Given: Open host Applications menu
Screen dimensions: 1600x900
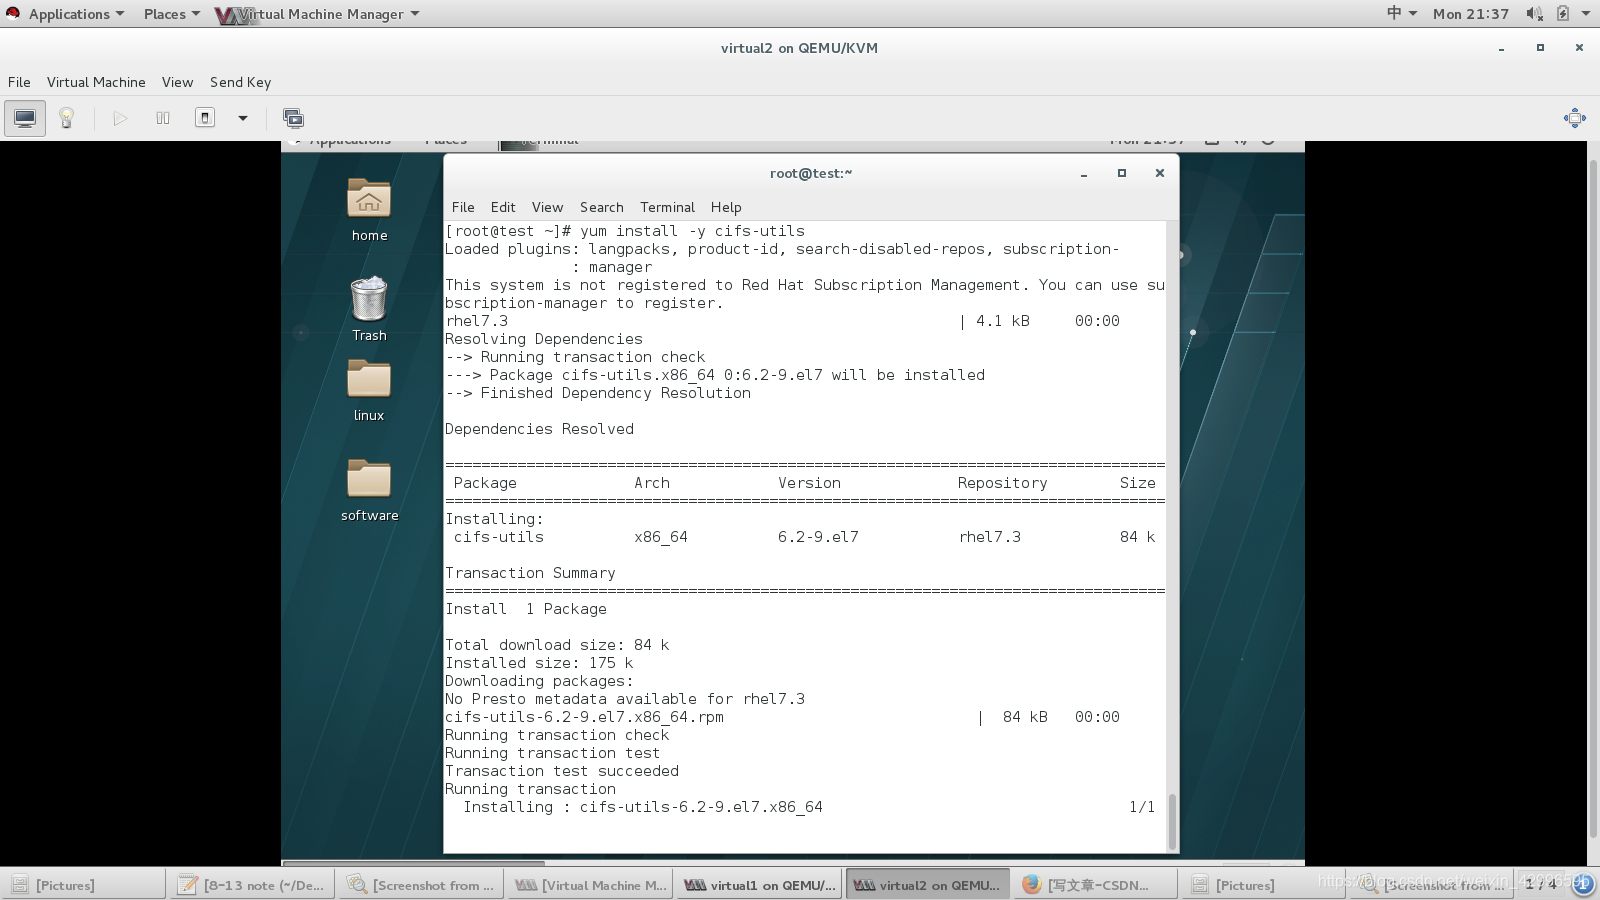Looking at the screenshot, I should (76, 14).
